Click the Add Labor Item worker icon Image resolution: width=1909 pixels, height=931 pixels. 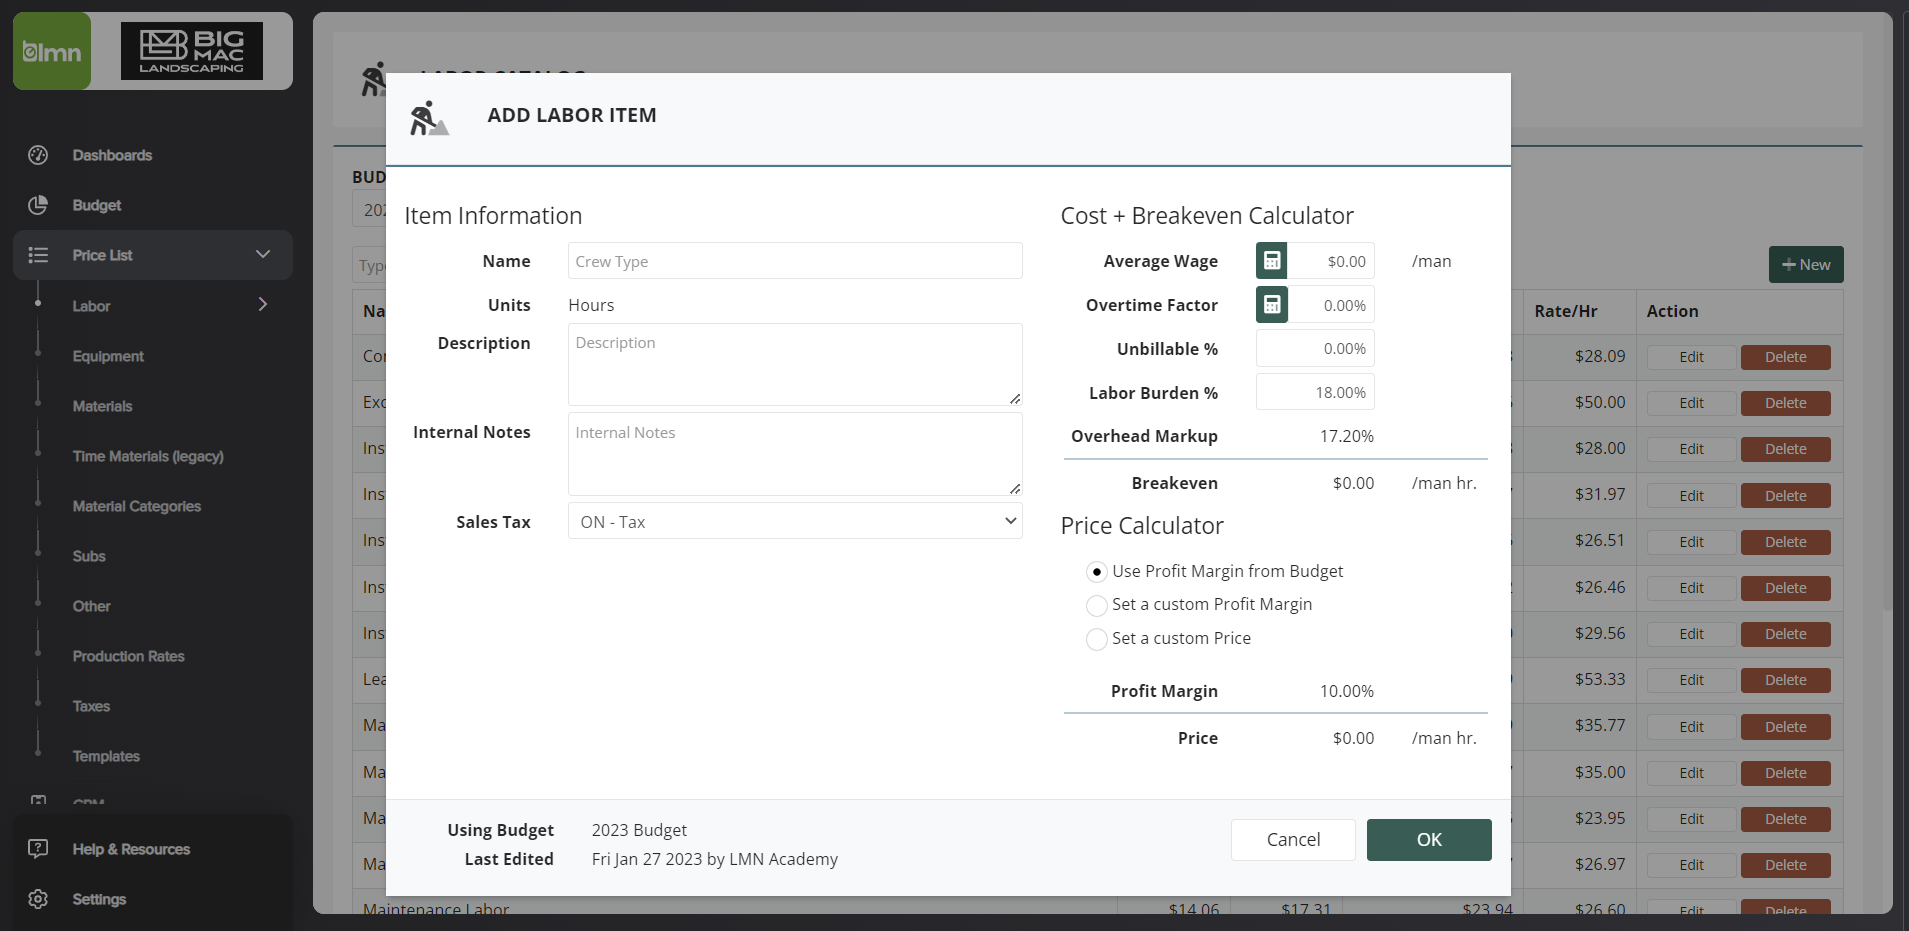click(x=429, y=118)
